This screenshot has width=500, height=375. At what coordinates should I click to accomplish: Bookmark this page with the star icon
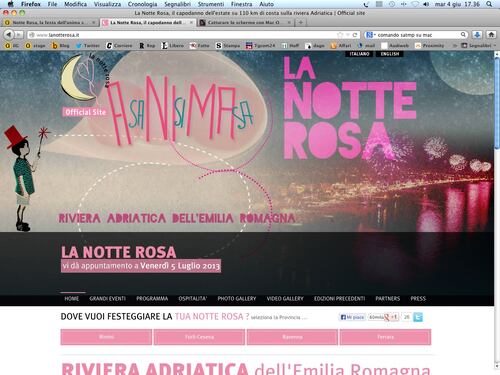click(x=340, y=35)
